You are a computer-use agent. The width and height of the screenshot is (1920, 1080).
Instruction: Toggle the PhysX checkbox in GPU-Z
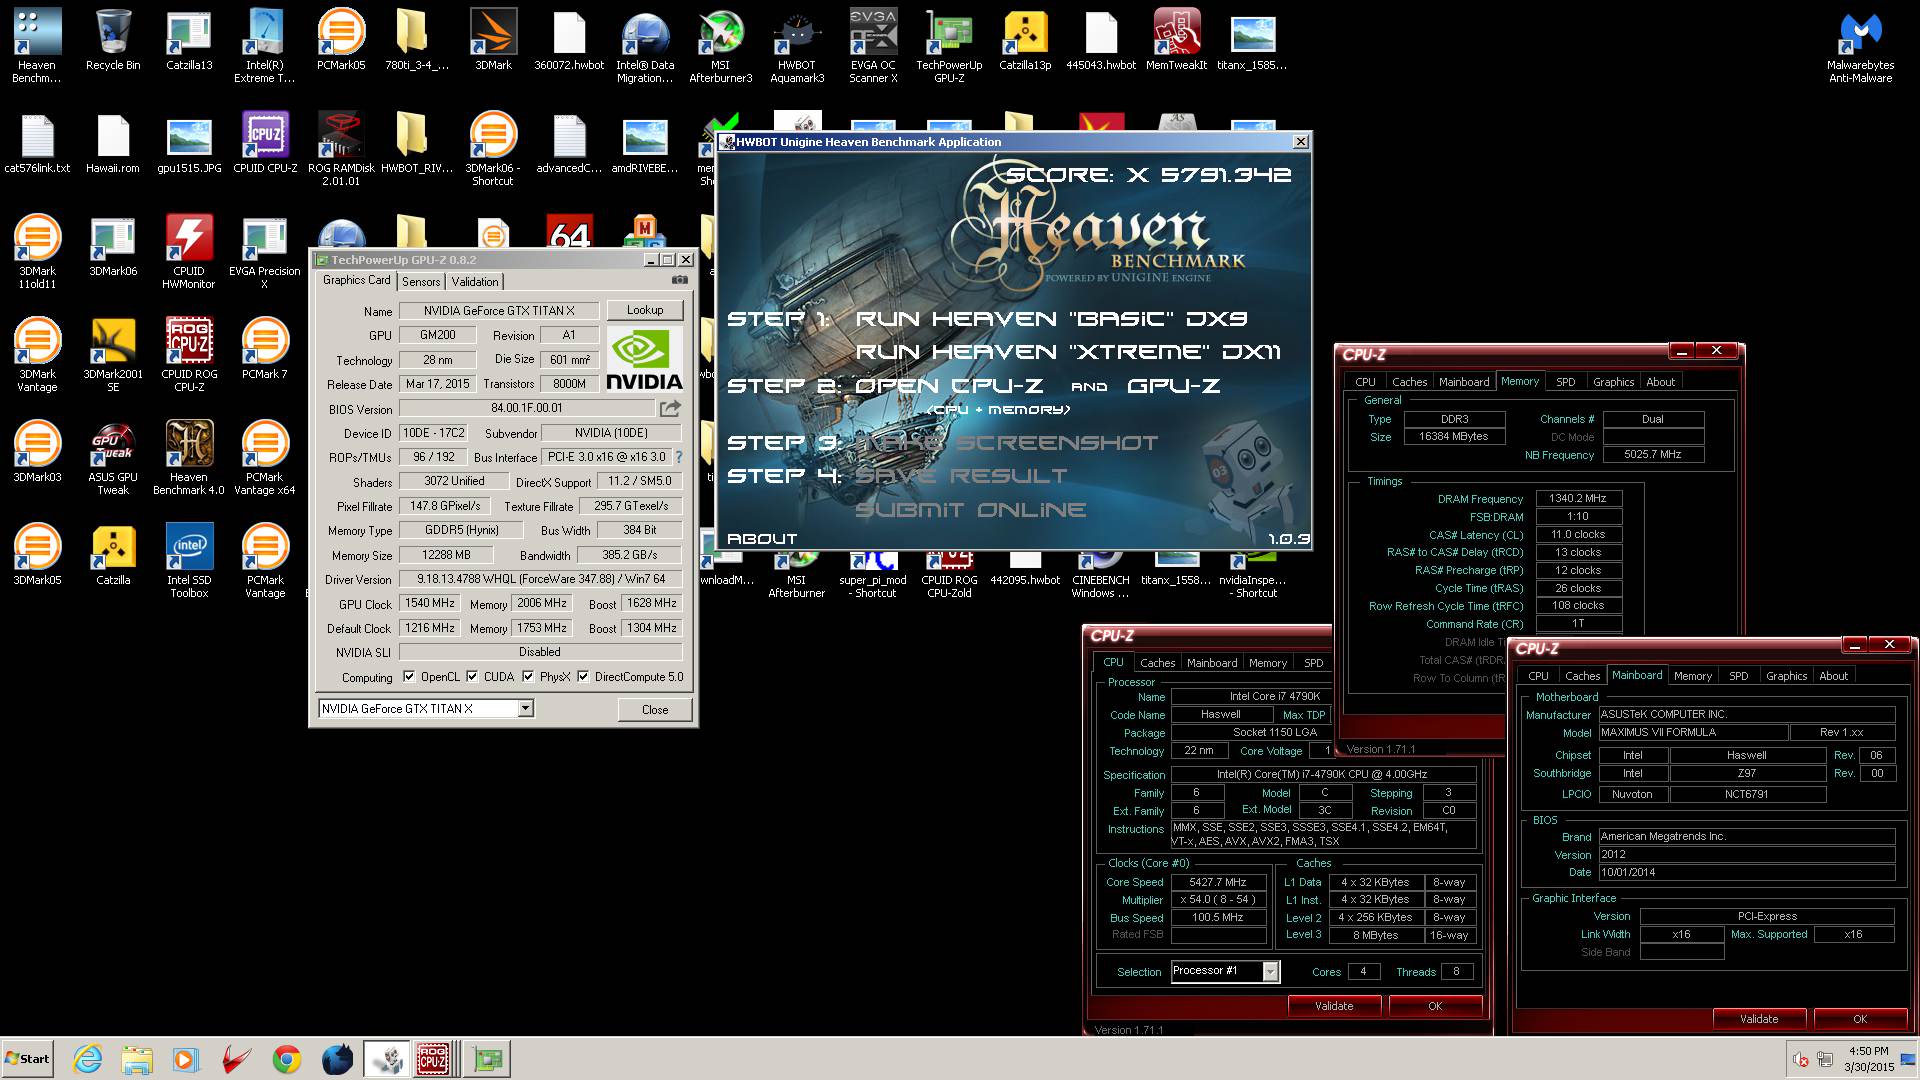click(528, 677)
